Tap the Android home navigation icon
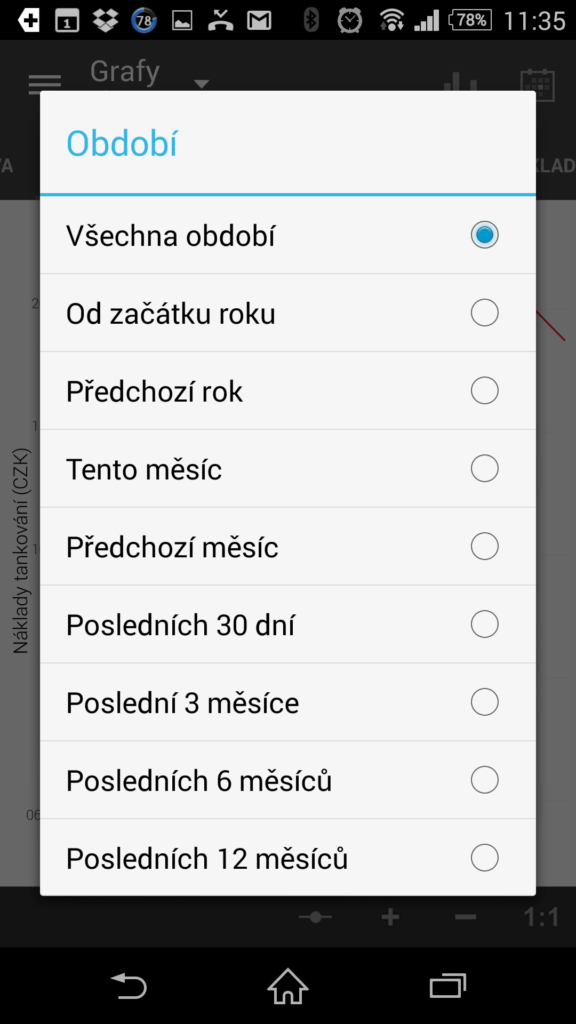Screen dimensions: 576x1024 [287, 985]
